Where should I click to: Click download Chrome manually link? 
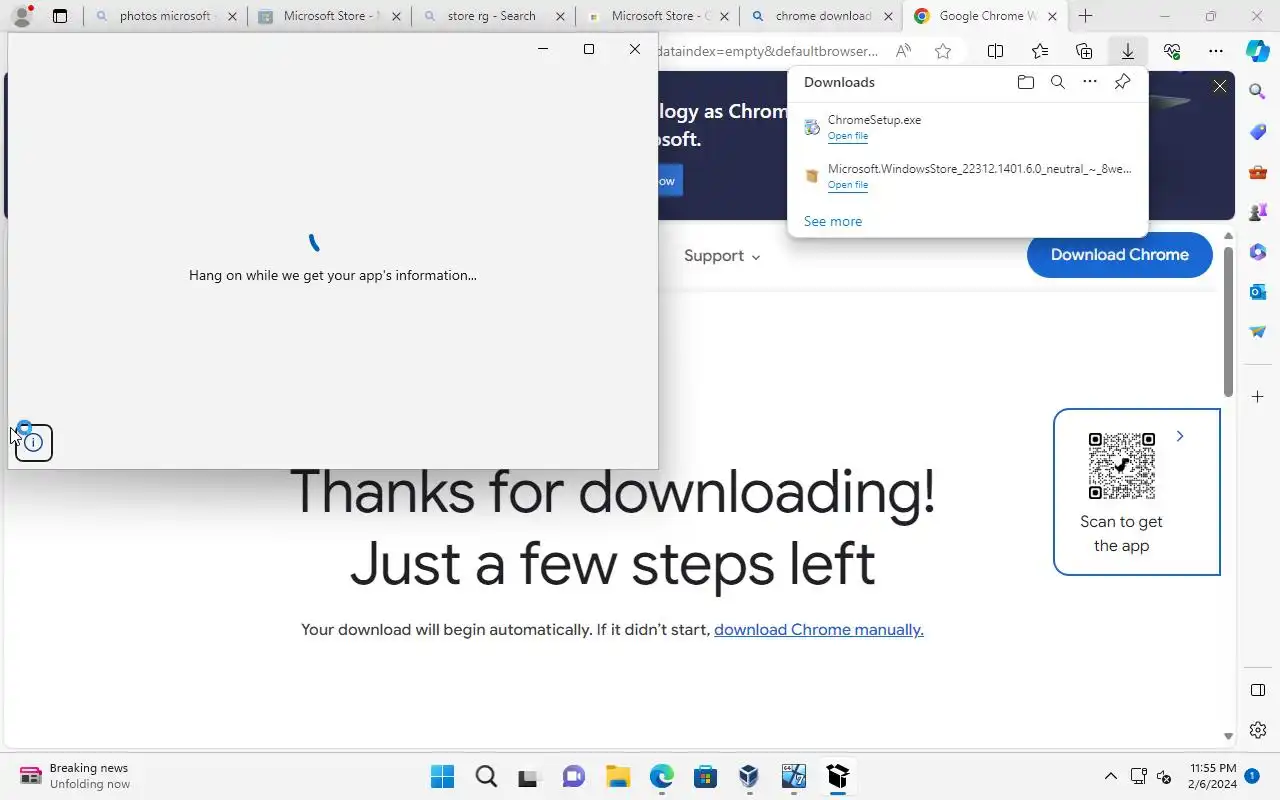coord(819,630)
